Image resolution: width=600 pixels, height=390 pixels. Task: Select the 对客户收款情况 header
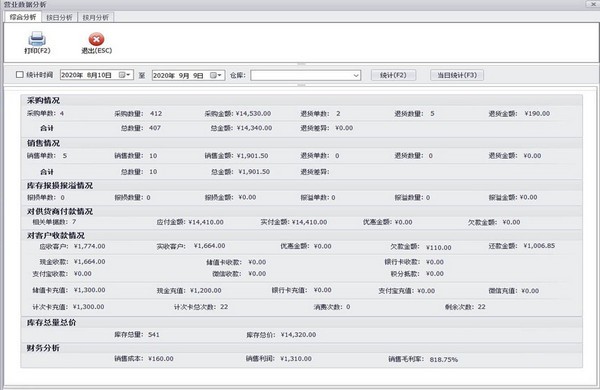[x=56, y=235]
